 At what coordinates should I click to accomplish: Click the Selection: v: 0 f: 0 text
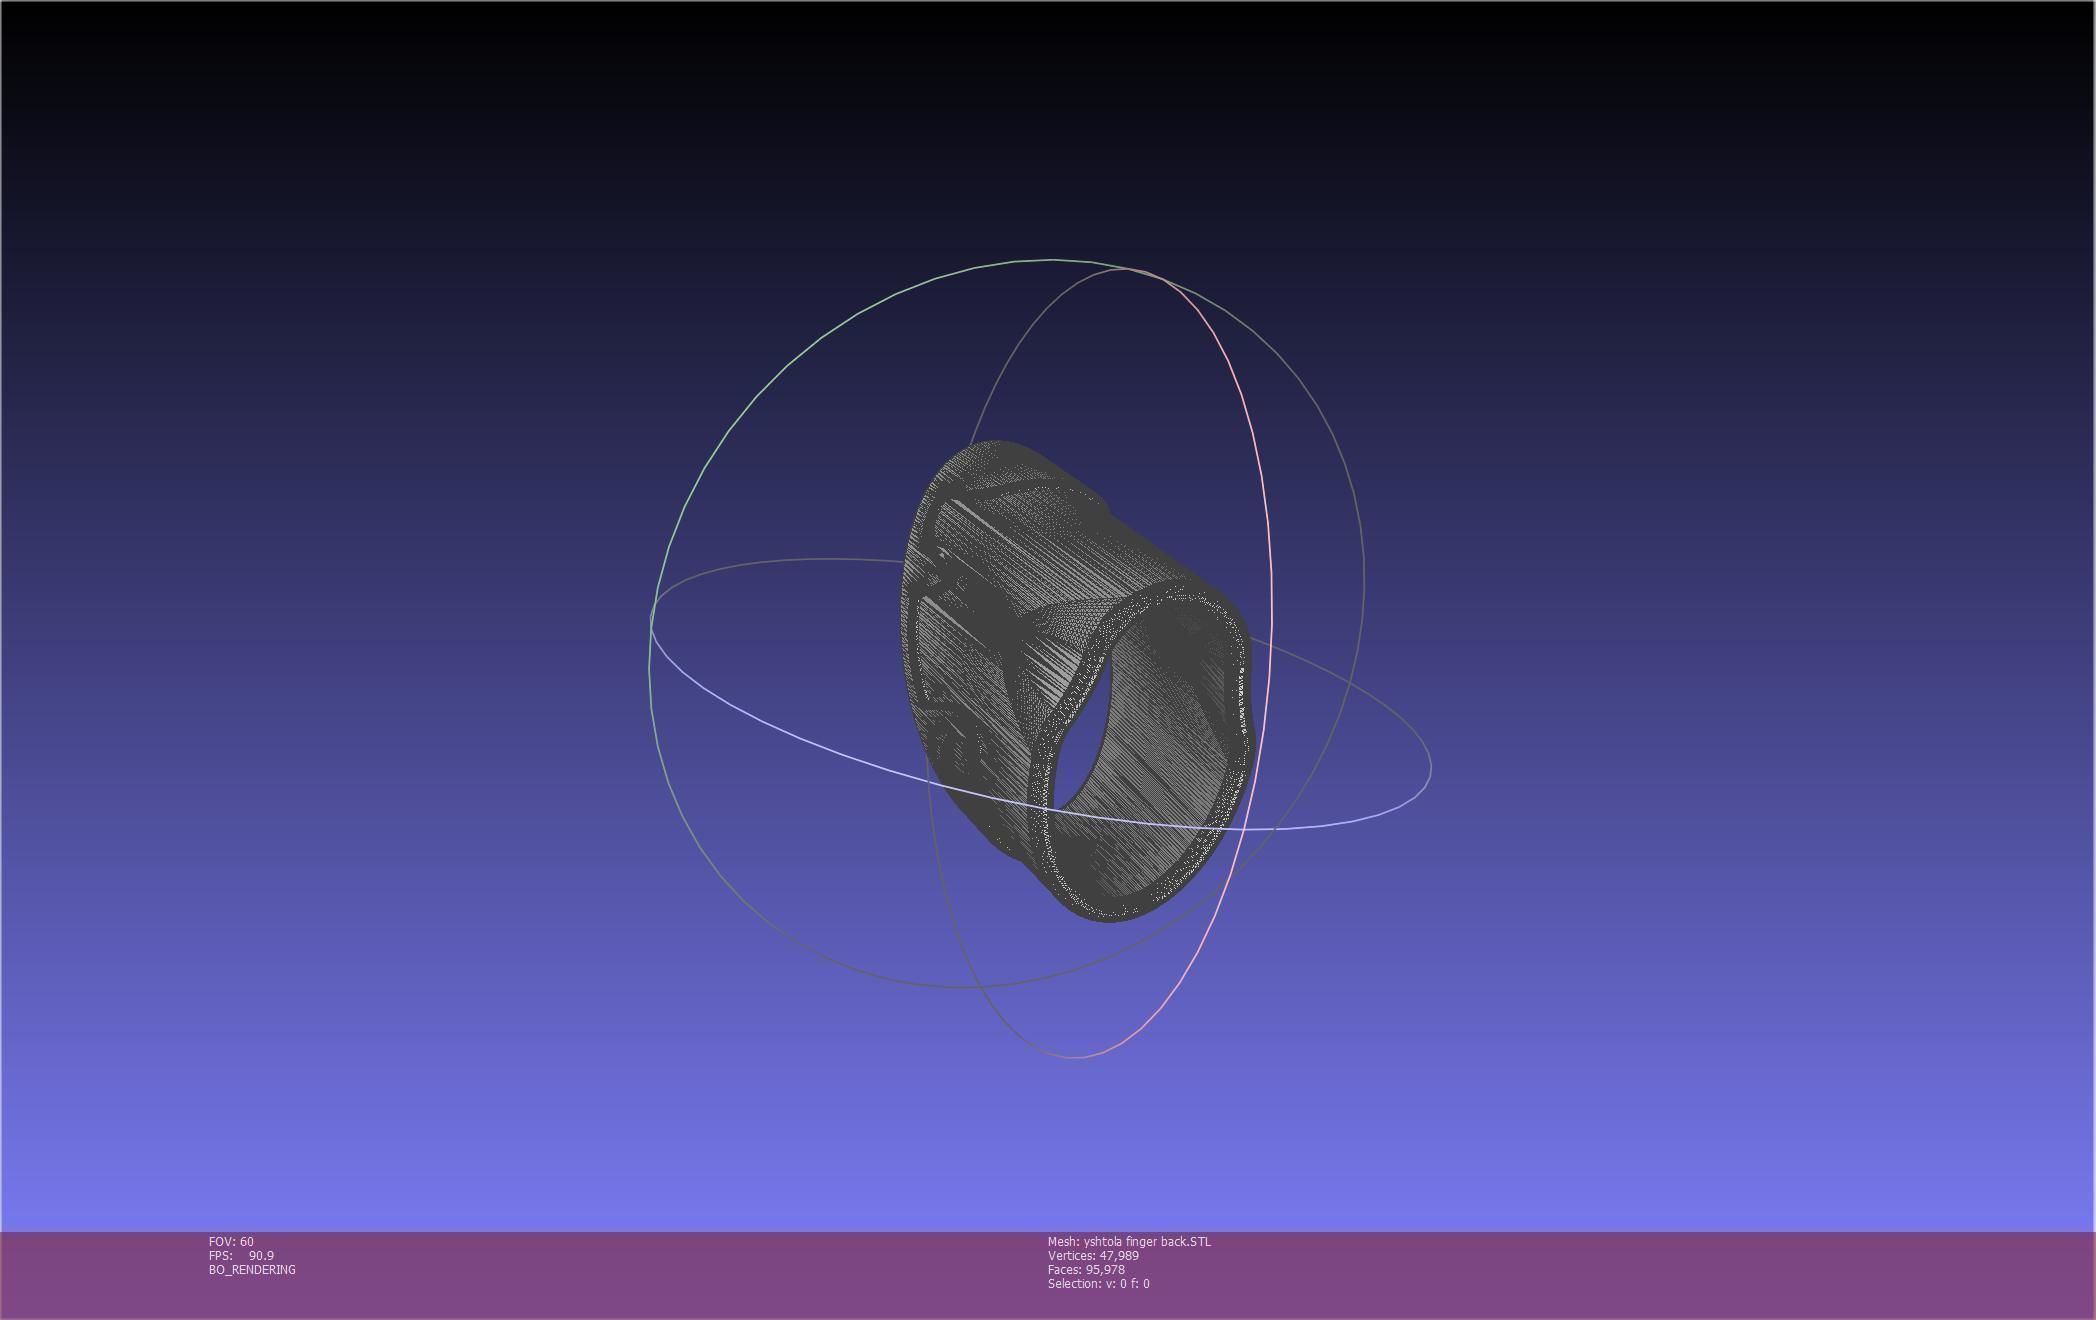point(1098,1284)
